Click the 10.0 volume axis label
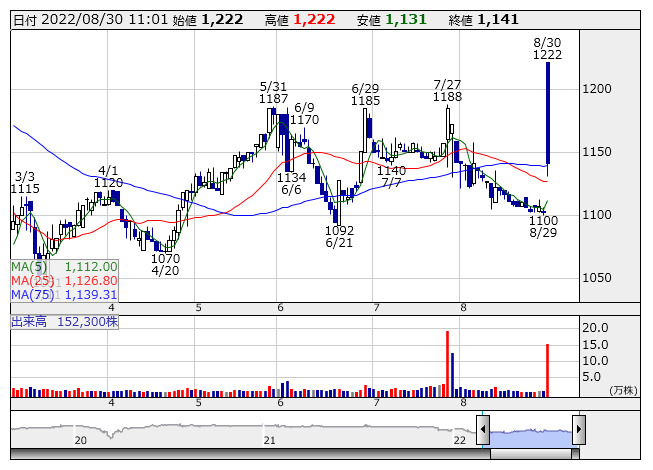 [x=595, y=361]
